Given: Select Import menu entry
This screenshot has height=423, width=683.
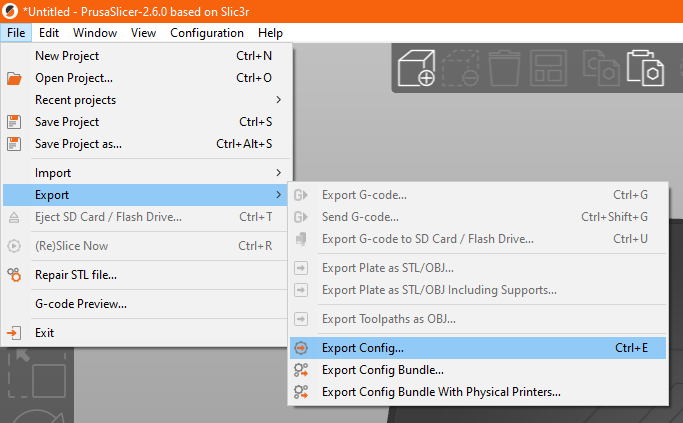Looking at the screenshot, I should pyautogui.click(x=147, y=173).
